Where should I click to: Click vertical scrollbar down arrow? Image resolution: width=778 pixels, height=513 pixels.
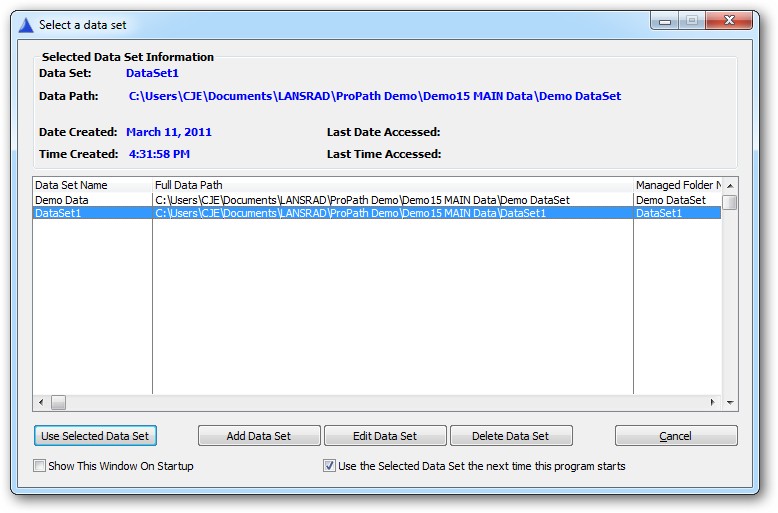[730, 402]
